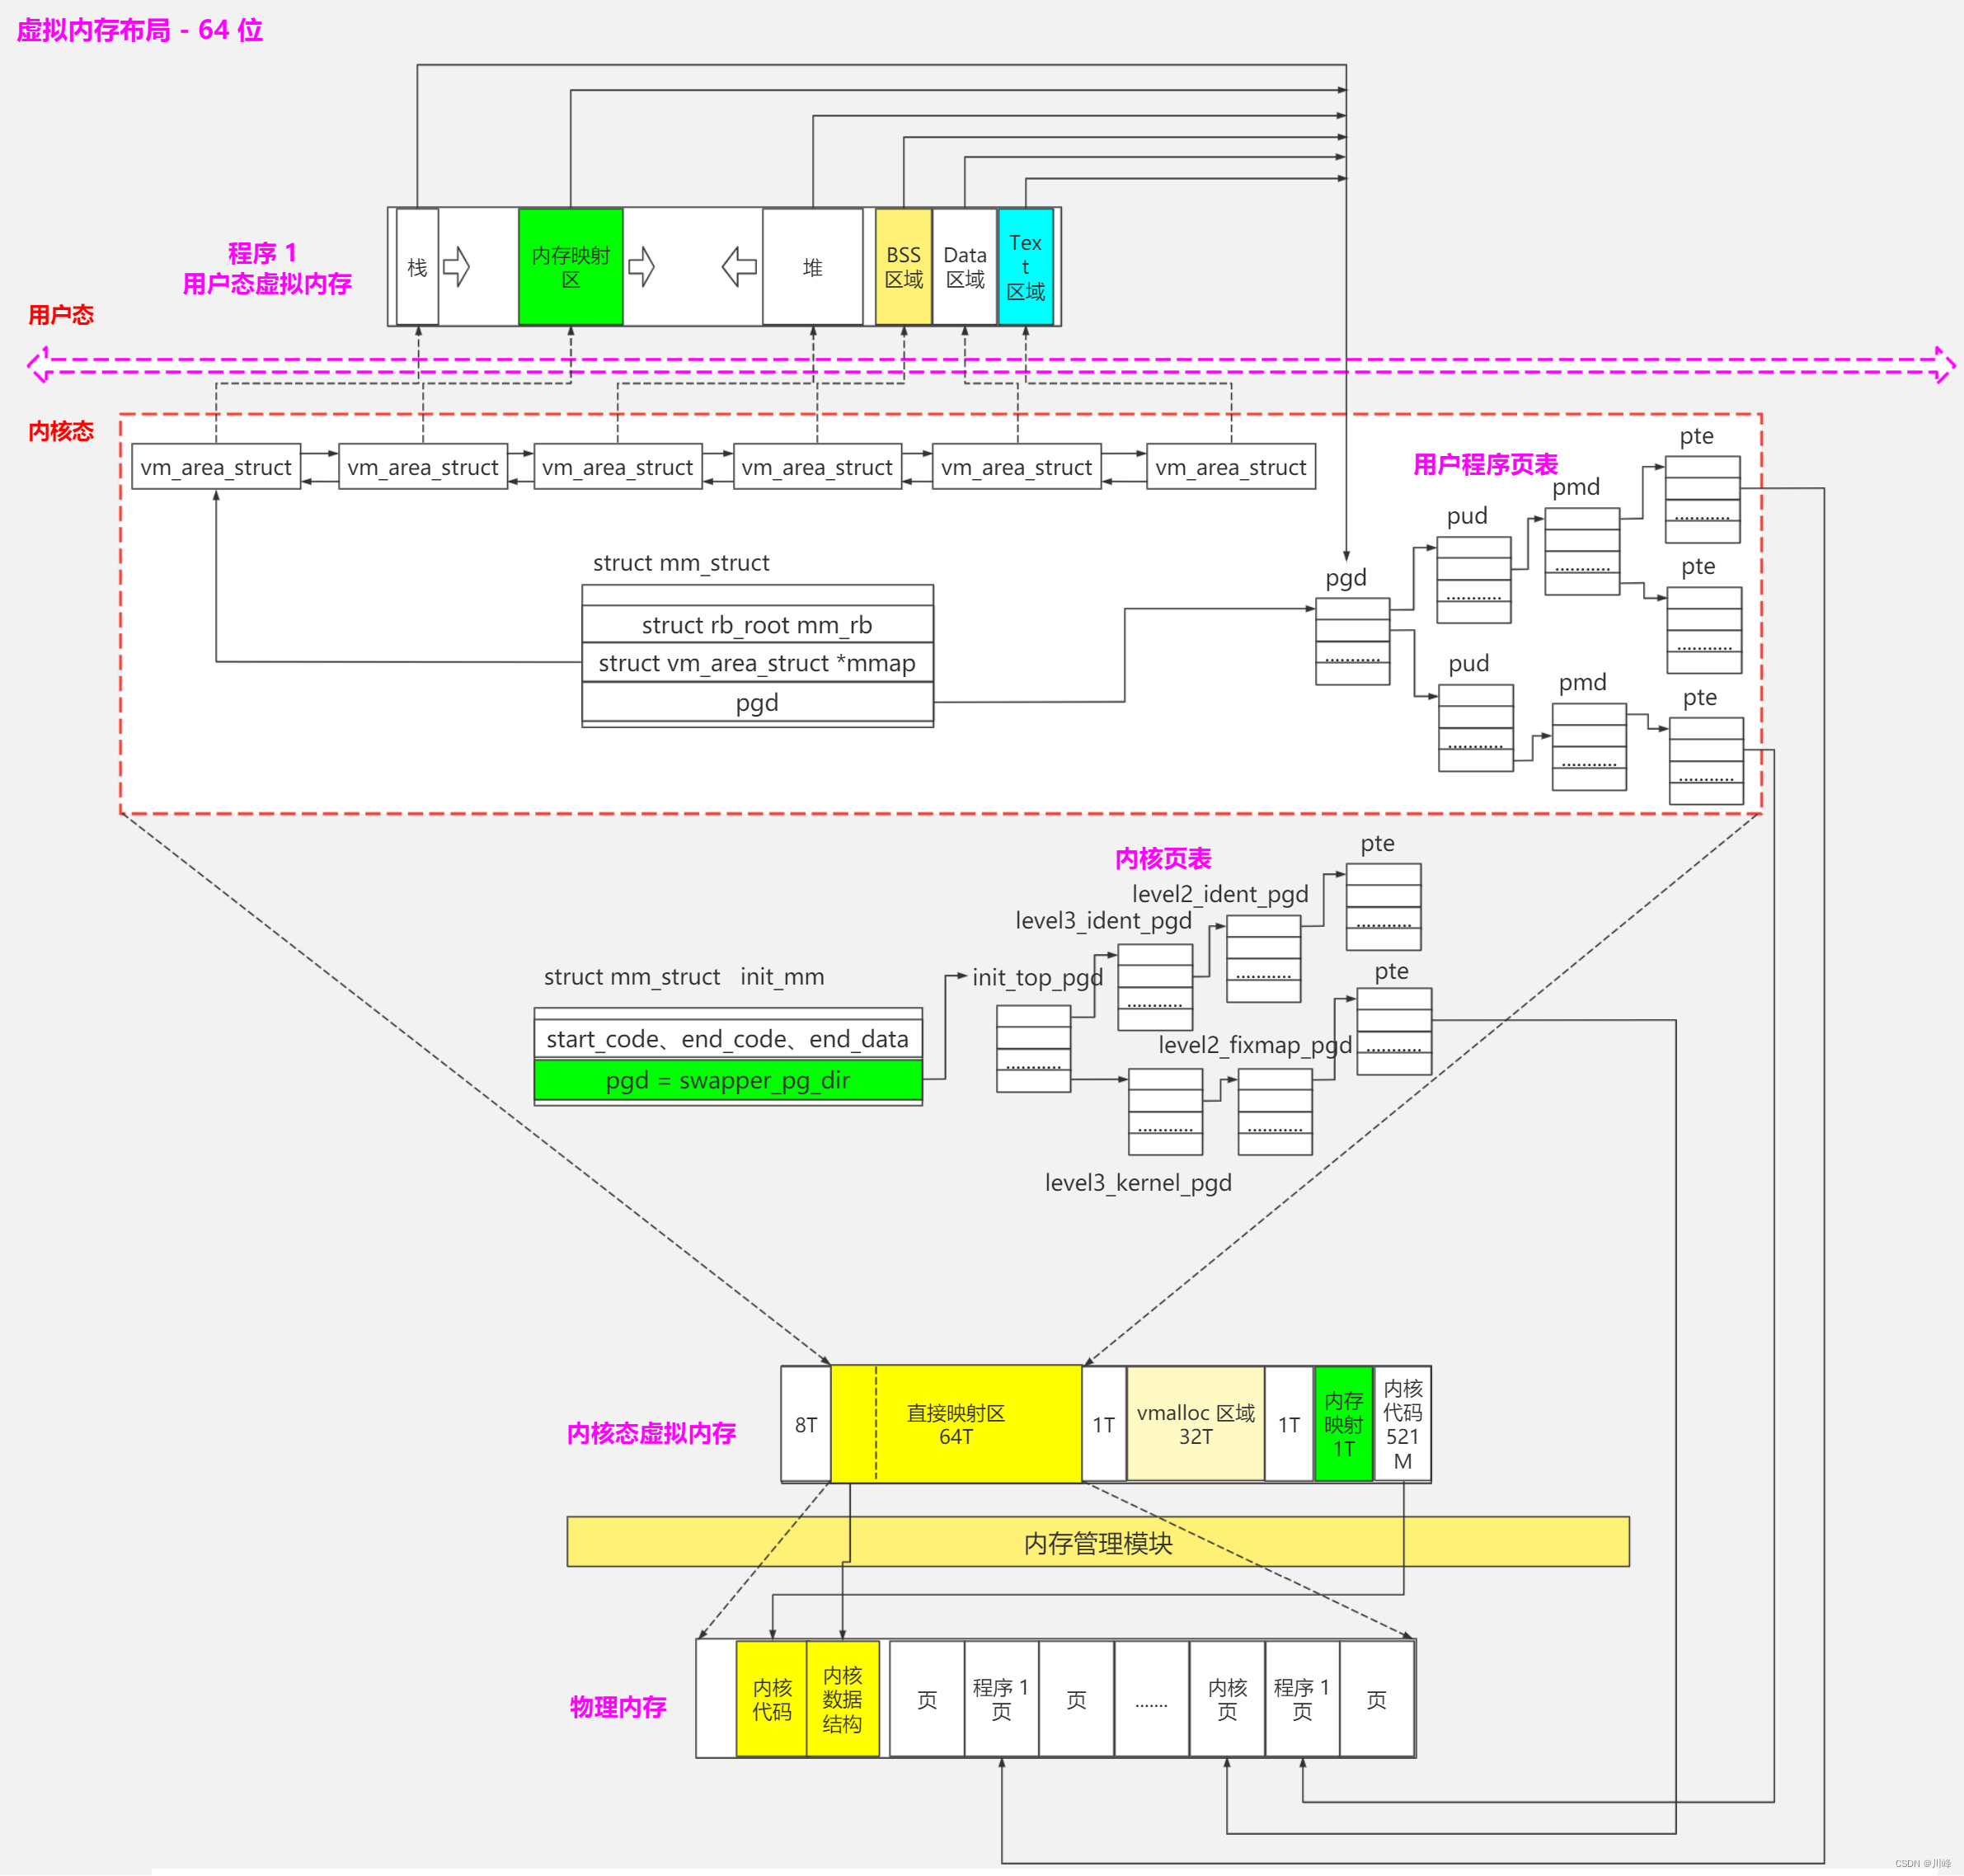The image size is (1964, 1876).
Task: Click the vmalloc 区域 32T block
Action: point(1195,1424)
